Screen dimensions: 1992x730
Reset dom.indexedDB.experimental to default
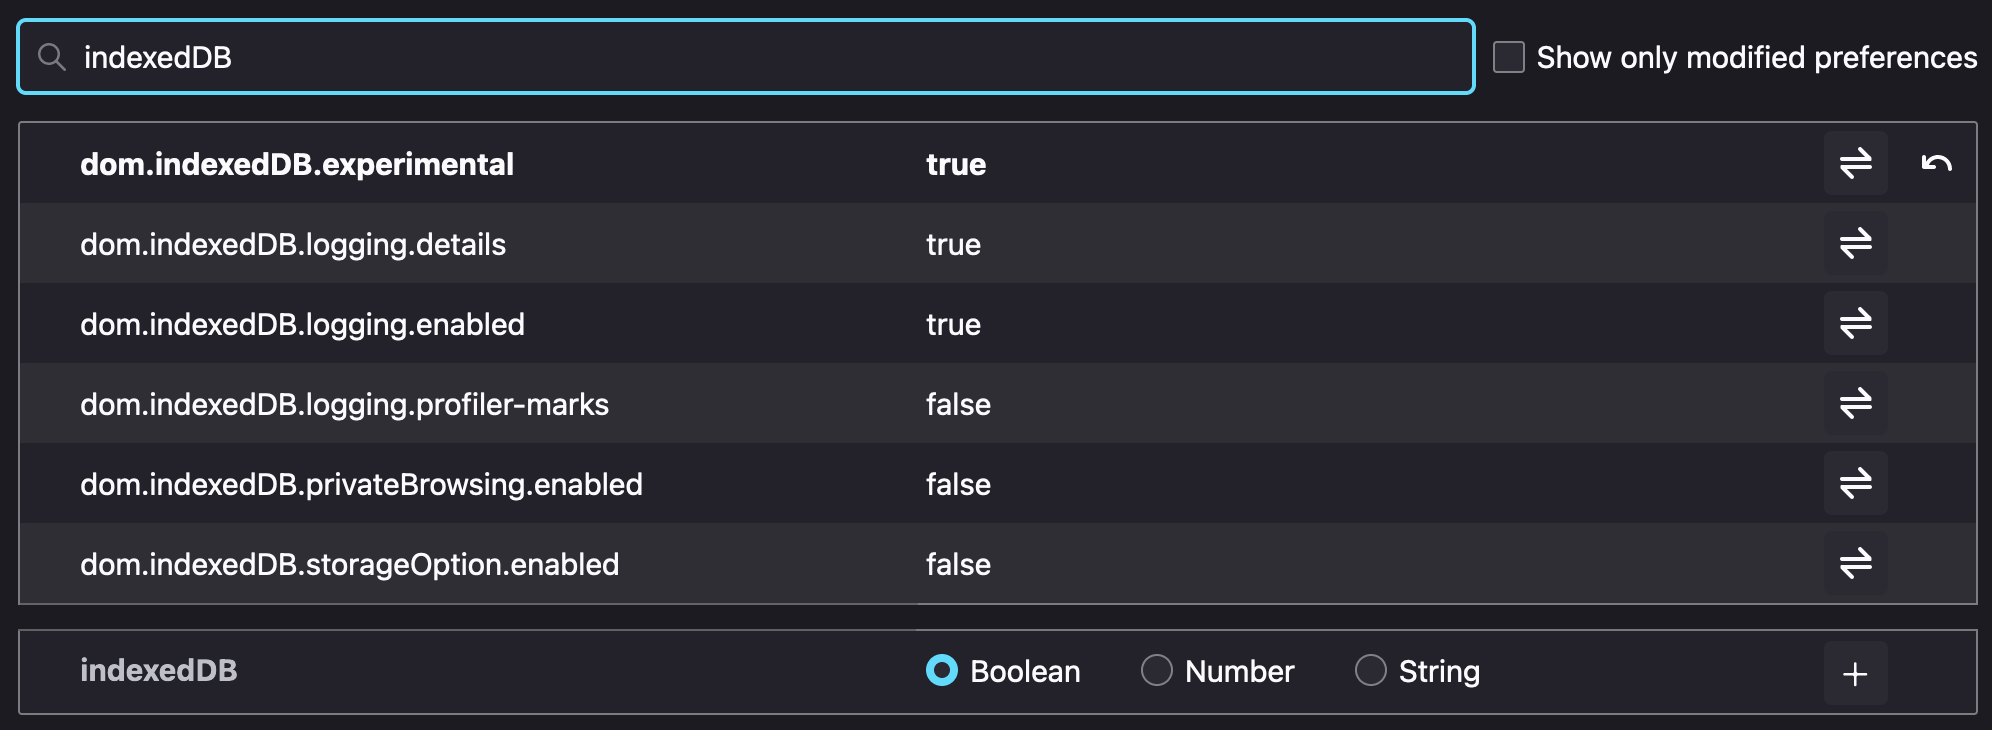[x=1936, y=163]
